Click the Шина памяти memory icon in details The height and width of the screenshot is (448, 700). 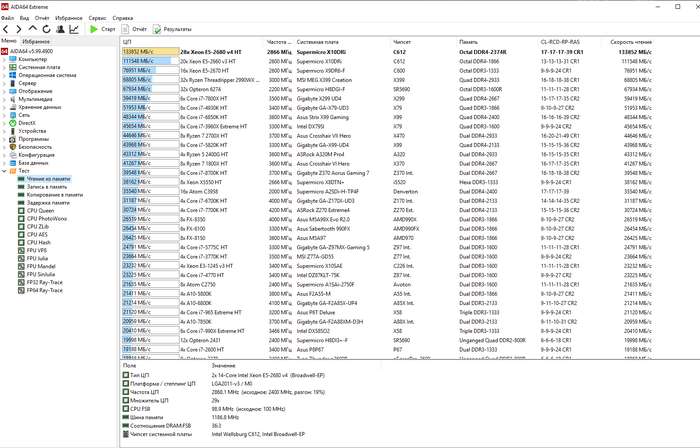point(126,417)
